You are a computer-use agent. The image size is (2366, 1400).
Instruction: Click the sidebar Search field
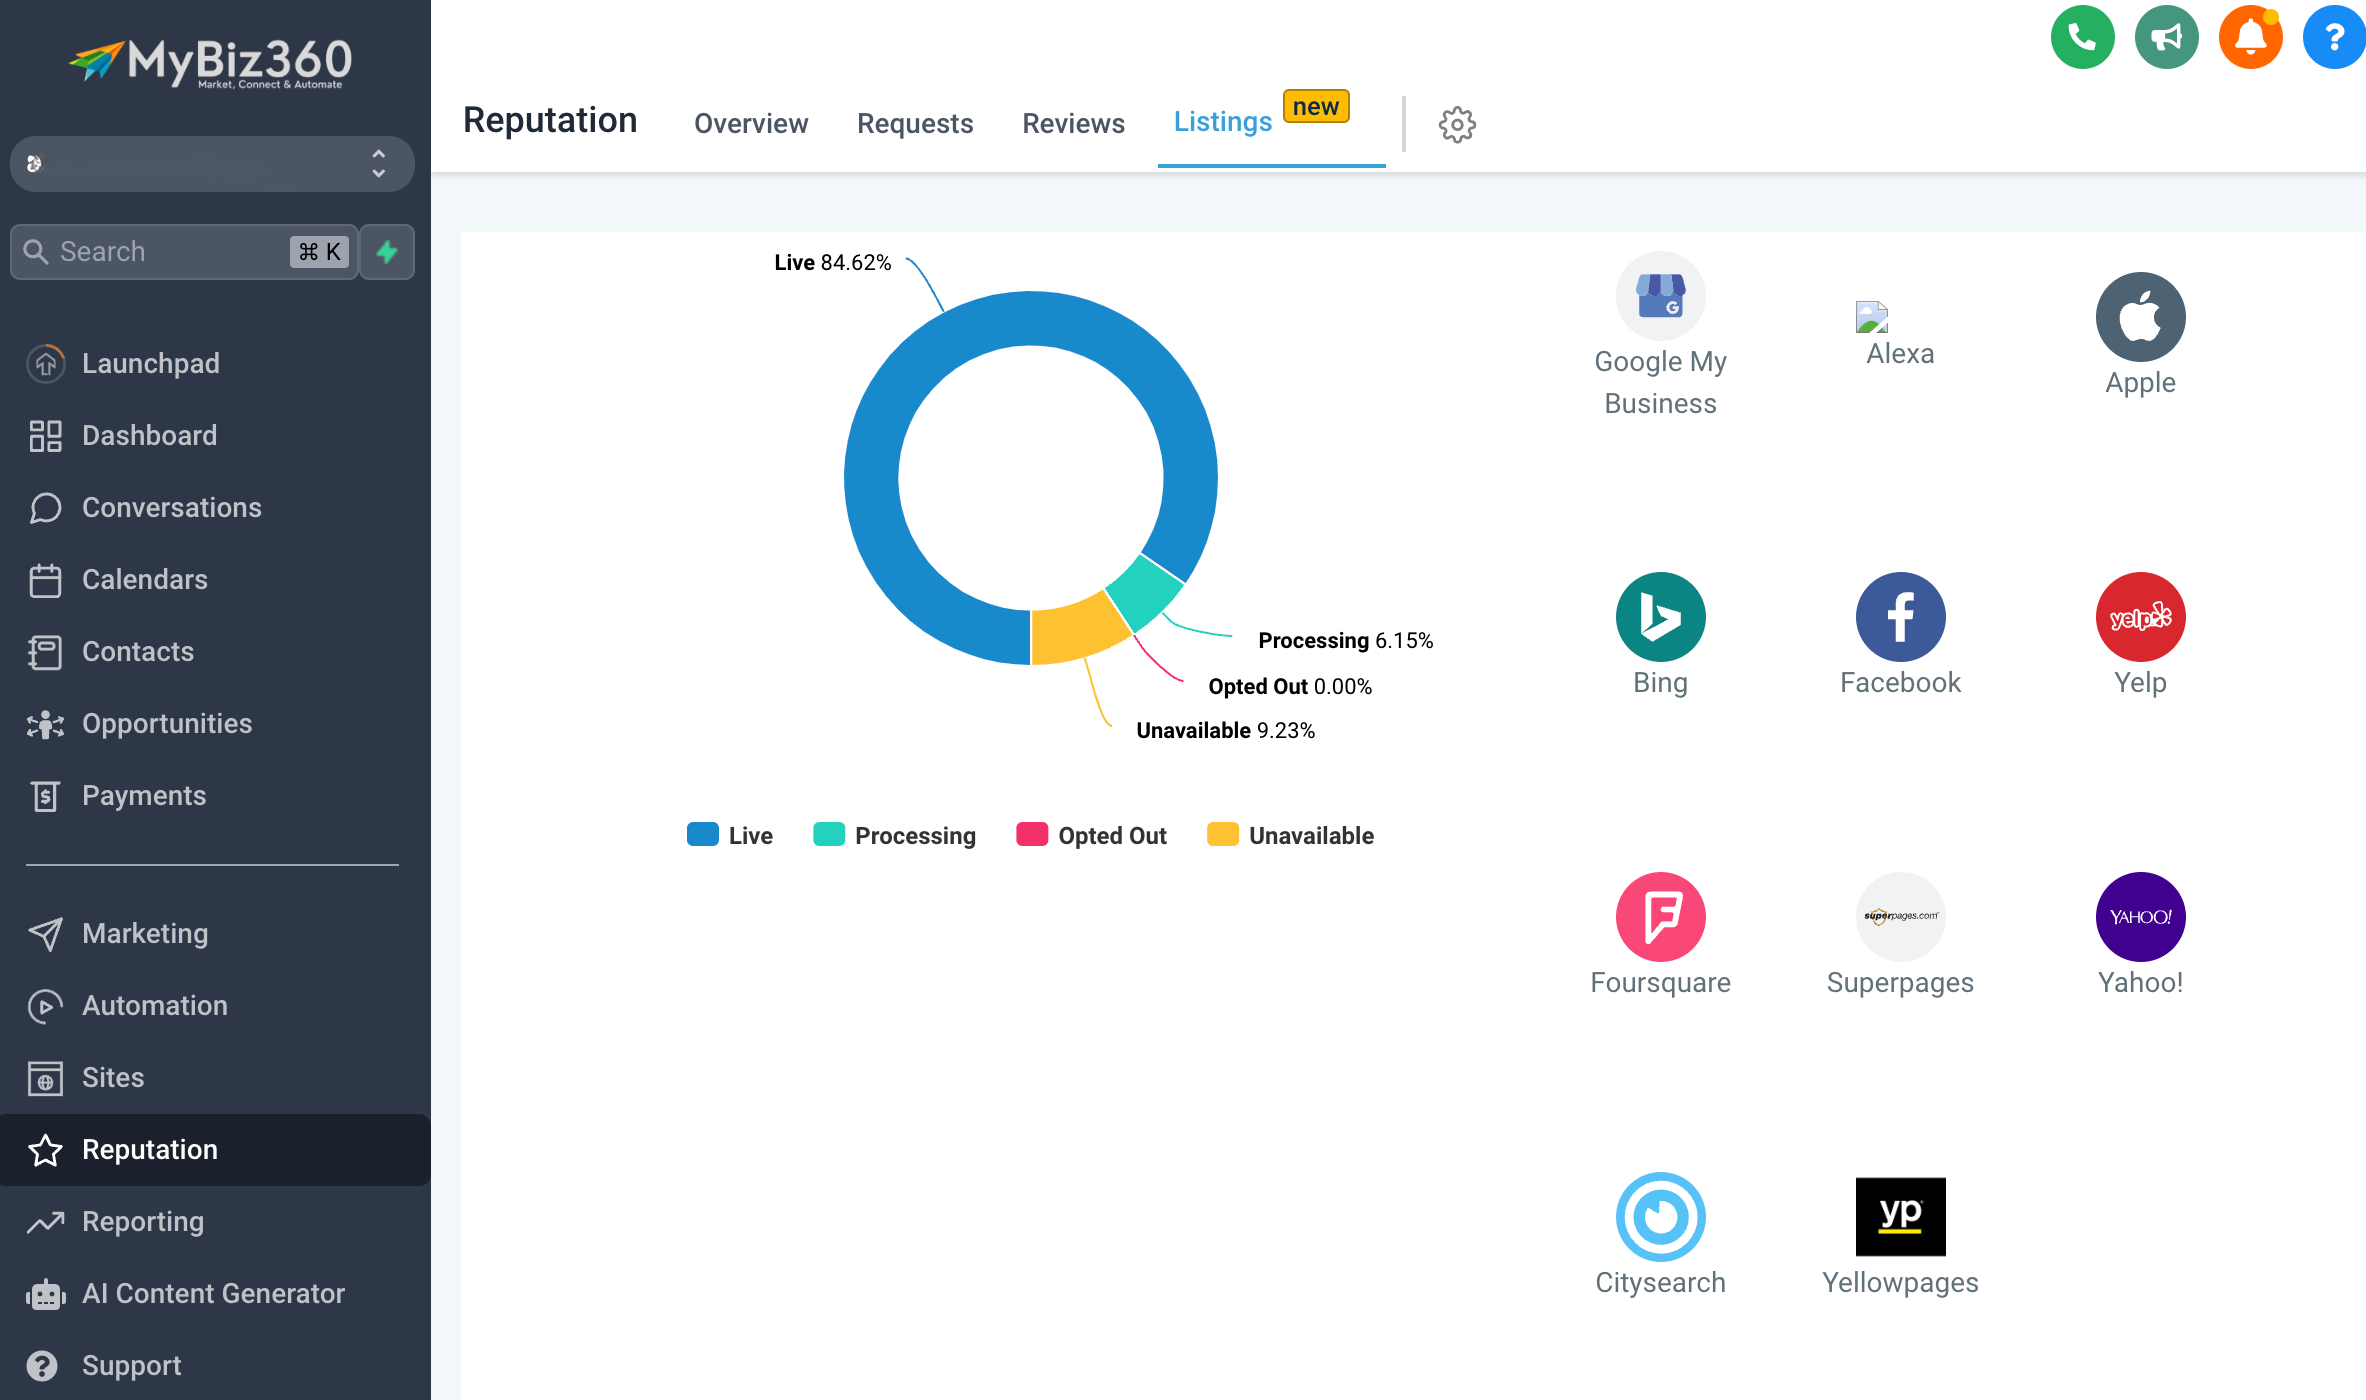point(170,252)
